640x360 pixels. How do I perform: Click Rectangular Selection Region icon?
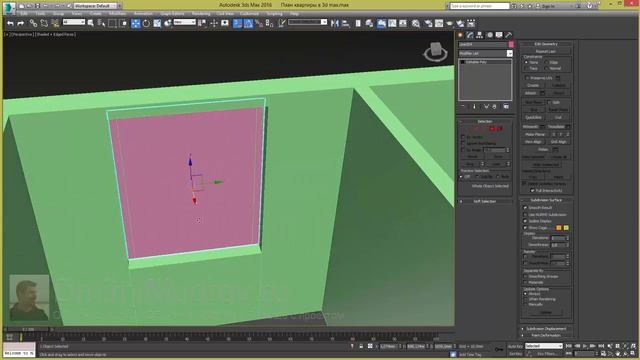(x=112, y=24)
